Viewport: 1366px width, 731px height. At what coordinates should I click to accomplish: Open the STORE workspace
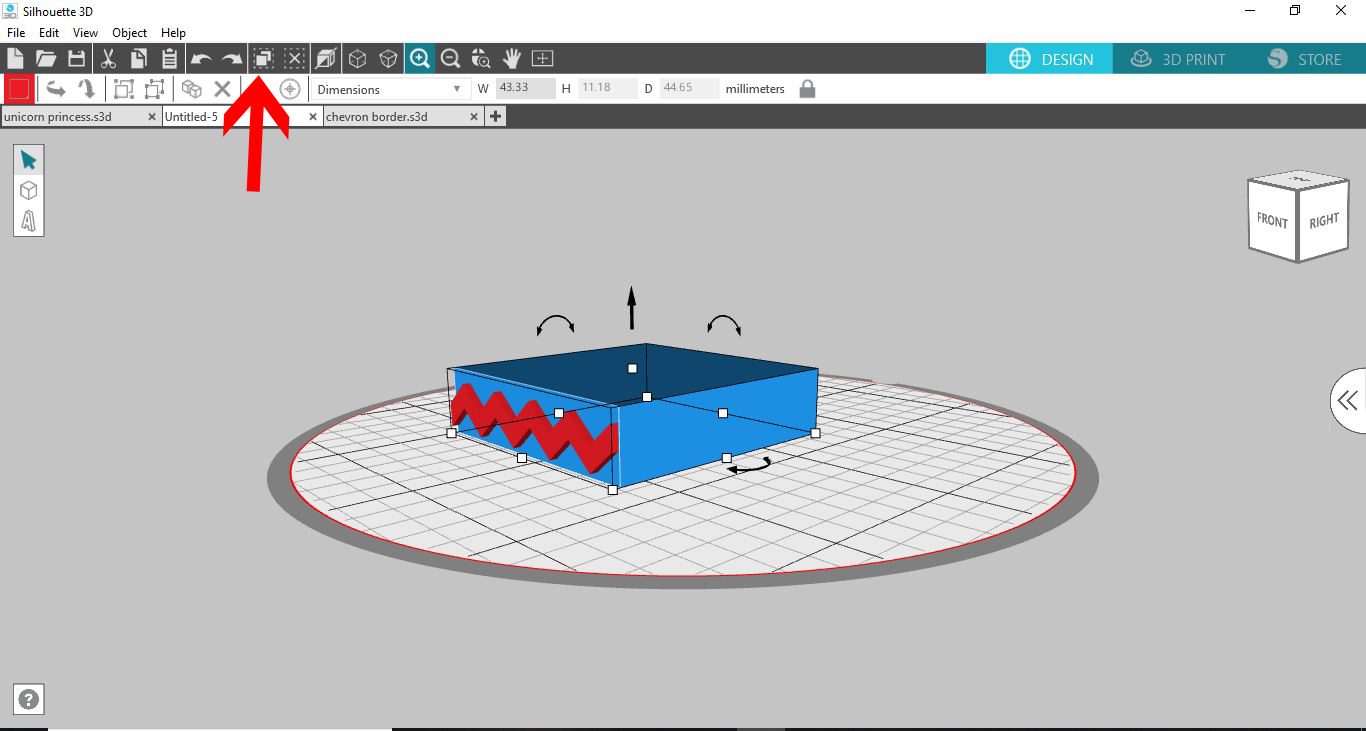tap(1305, 59)
